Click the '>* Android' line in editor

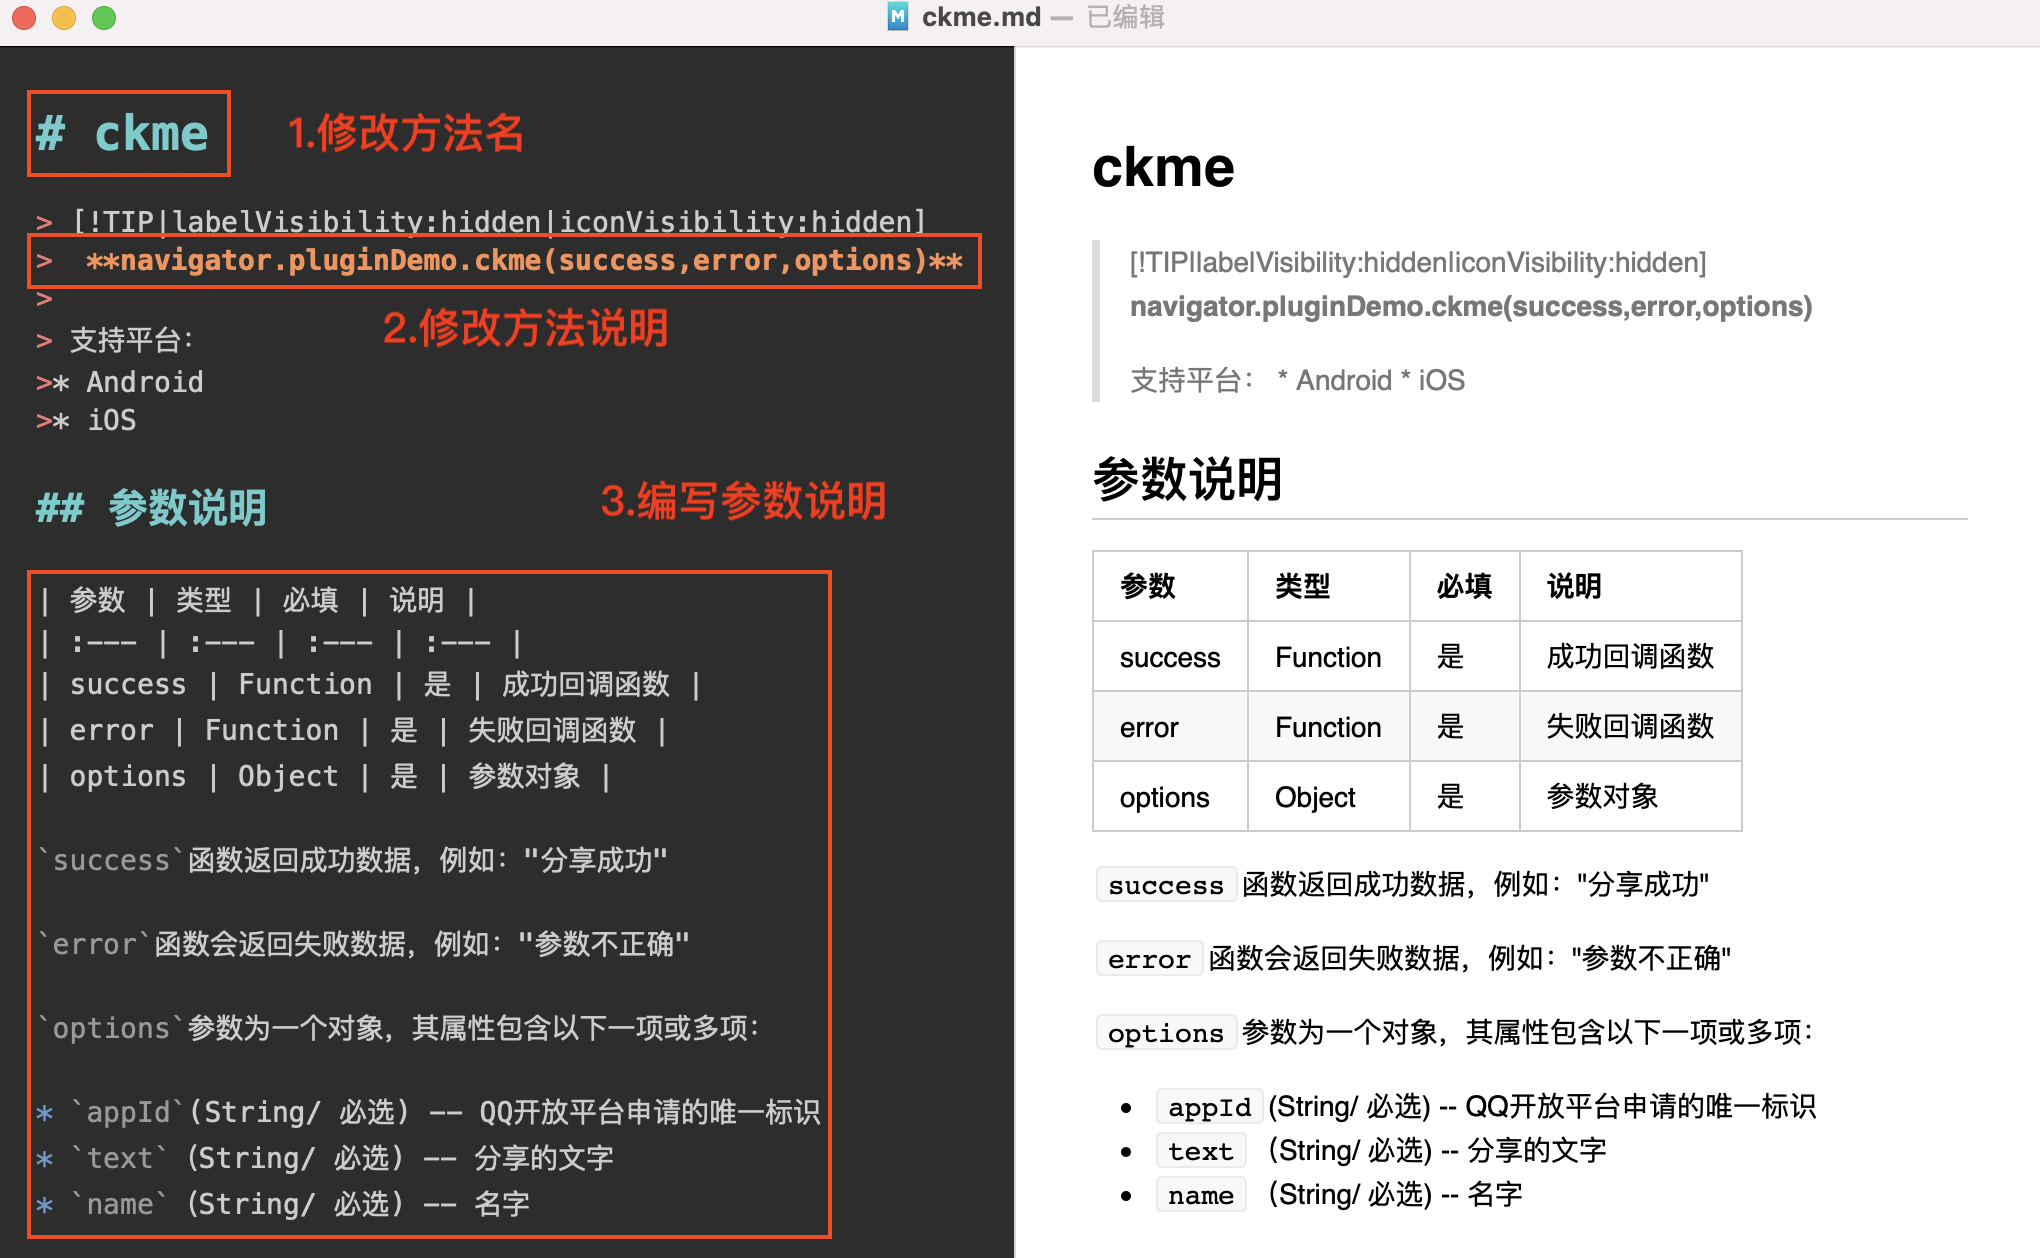(x=120, y=382)
